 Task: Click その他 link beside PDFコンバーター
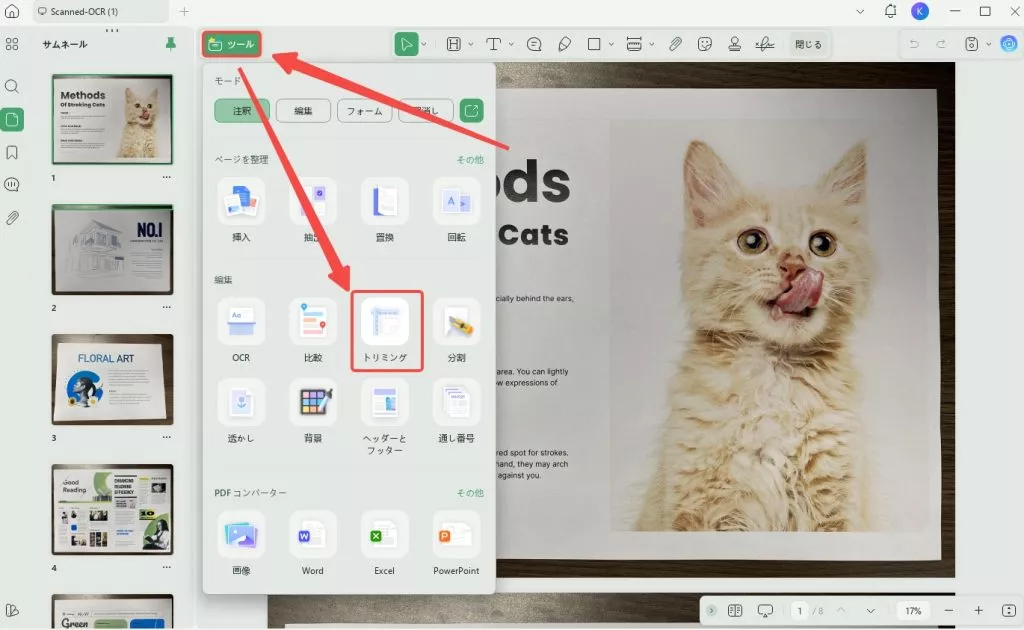tap(470, 493)
